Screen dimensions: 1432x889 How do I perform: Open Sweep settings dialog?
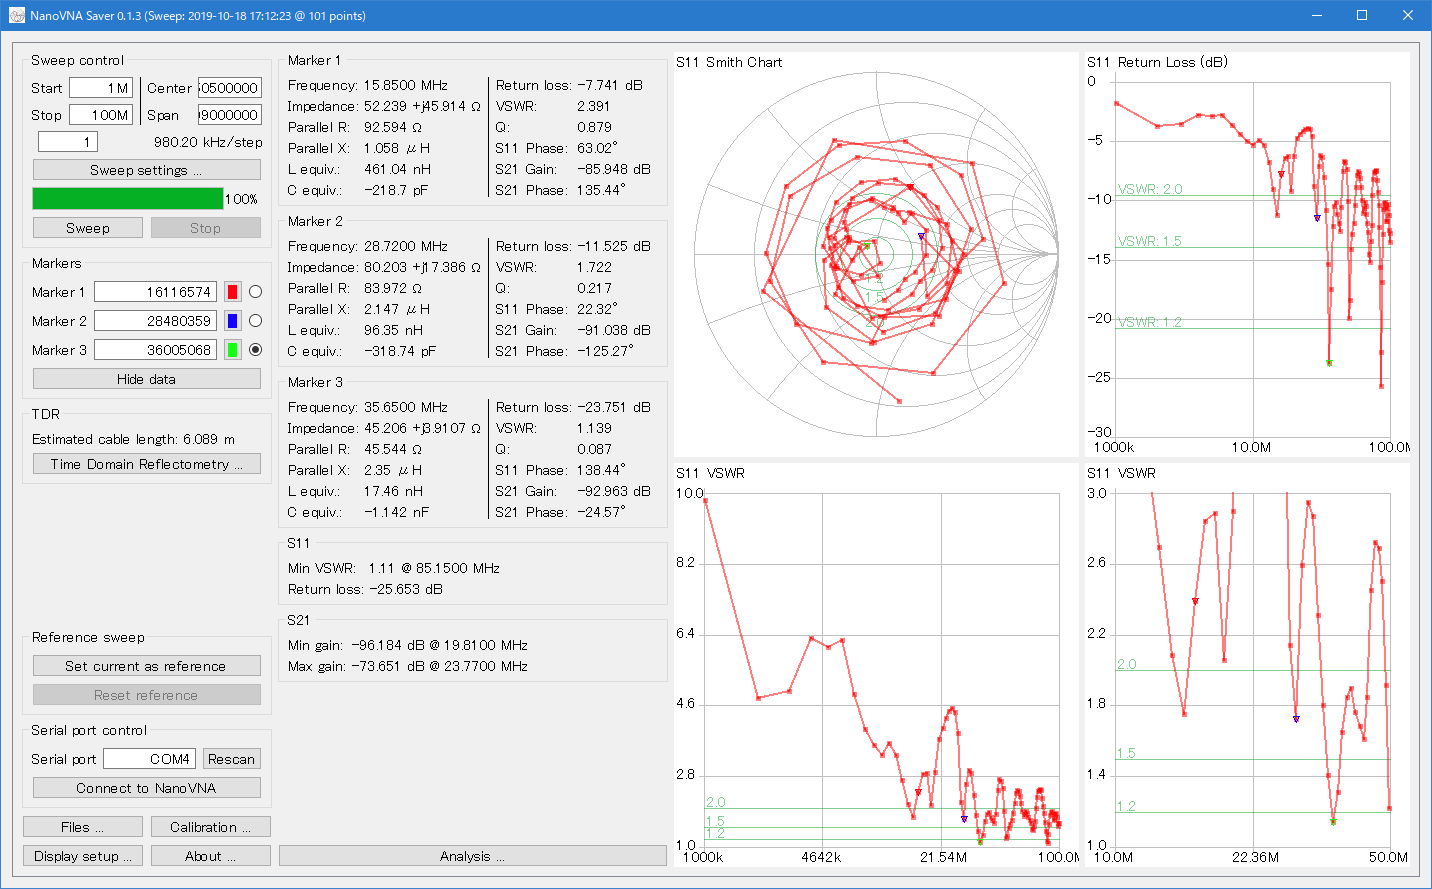point(146,170)
